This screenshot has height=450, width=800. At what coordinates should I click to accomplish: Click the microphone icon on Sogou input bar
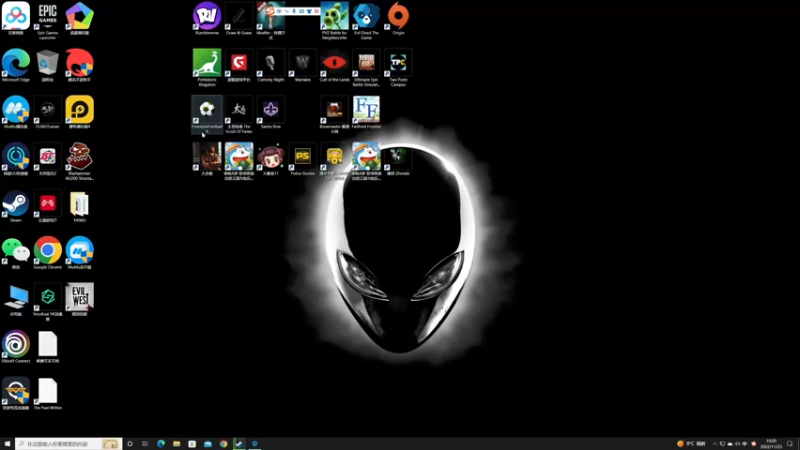[294, 11]
